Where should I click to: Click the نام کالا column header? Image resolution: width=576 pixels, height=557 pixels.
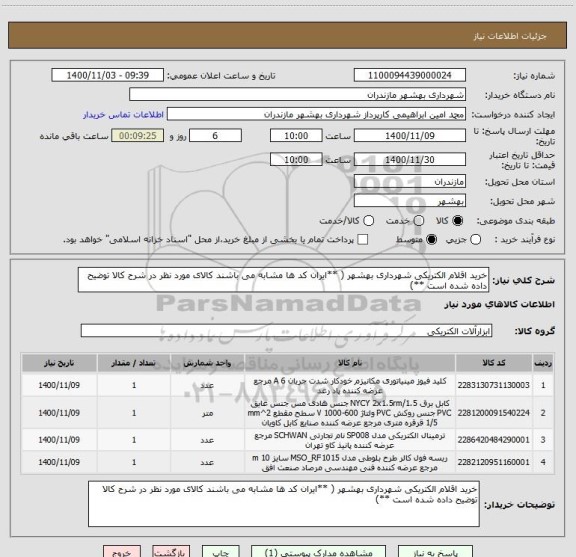pos(350,363)
